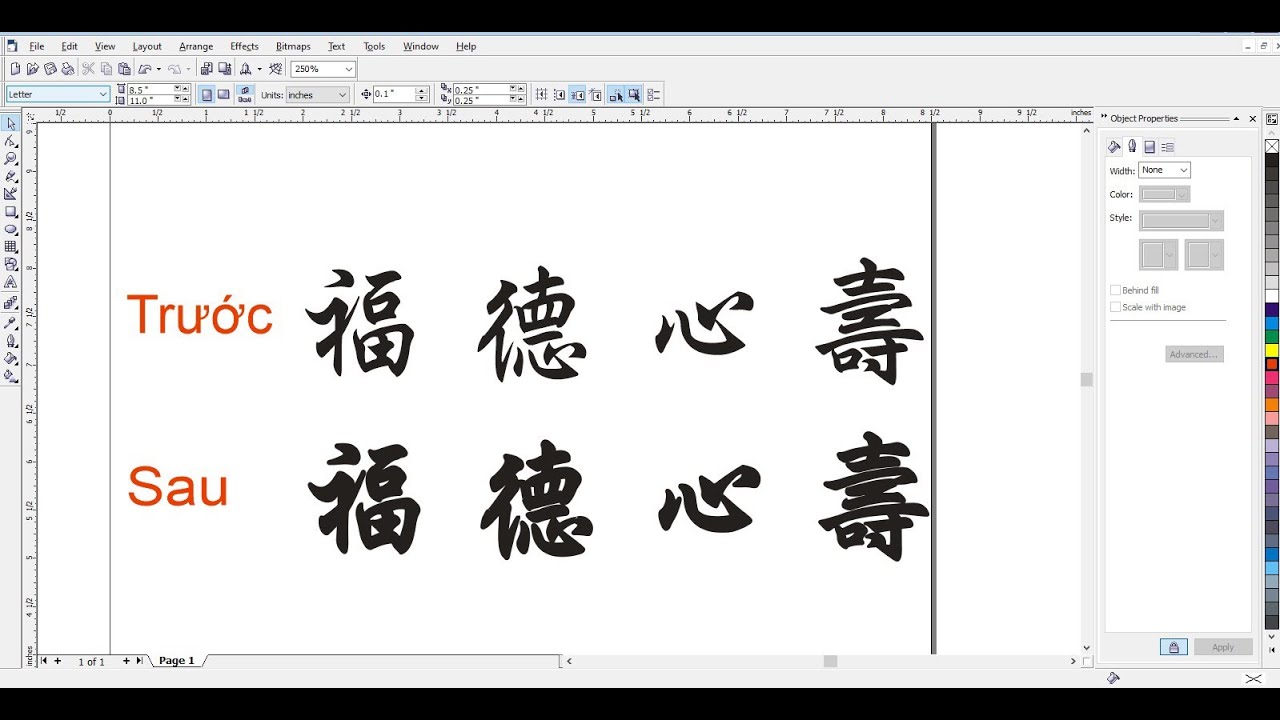Image resolution: width=1280 pixels, height=720 pixels.
Task: Click the no-color X swatch
Action: [x=1272, y=146]
